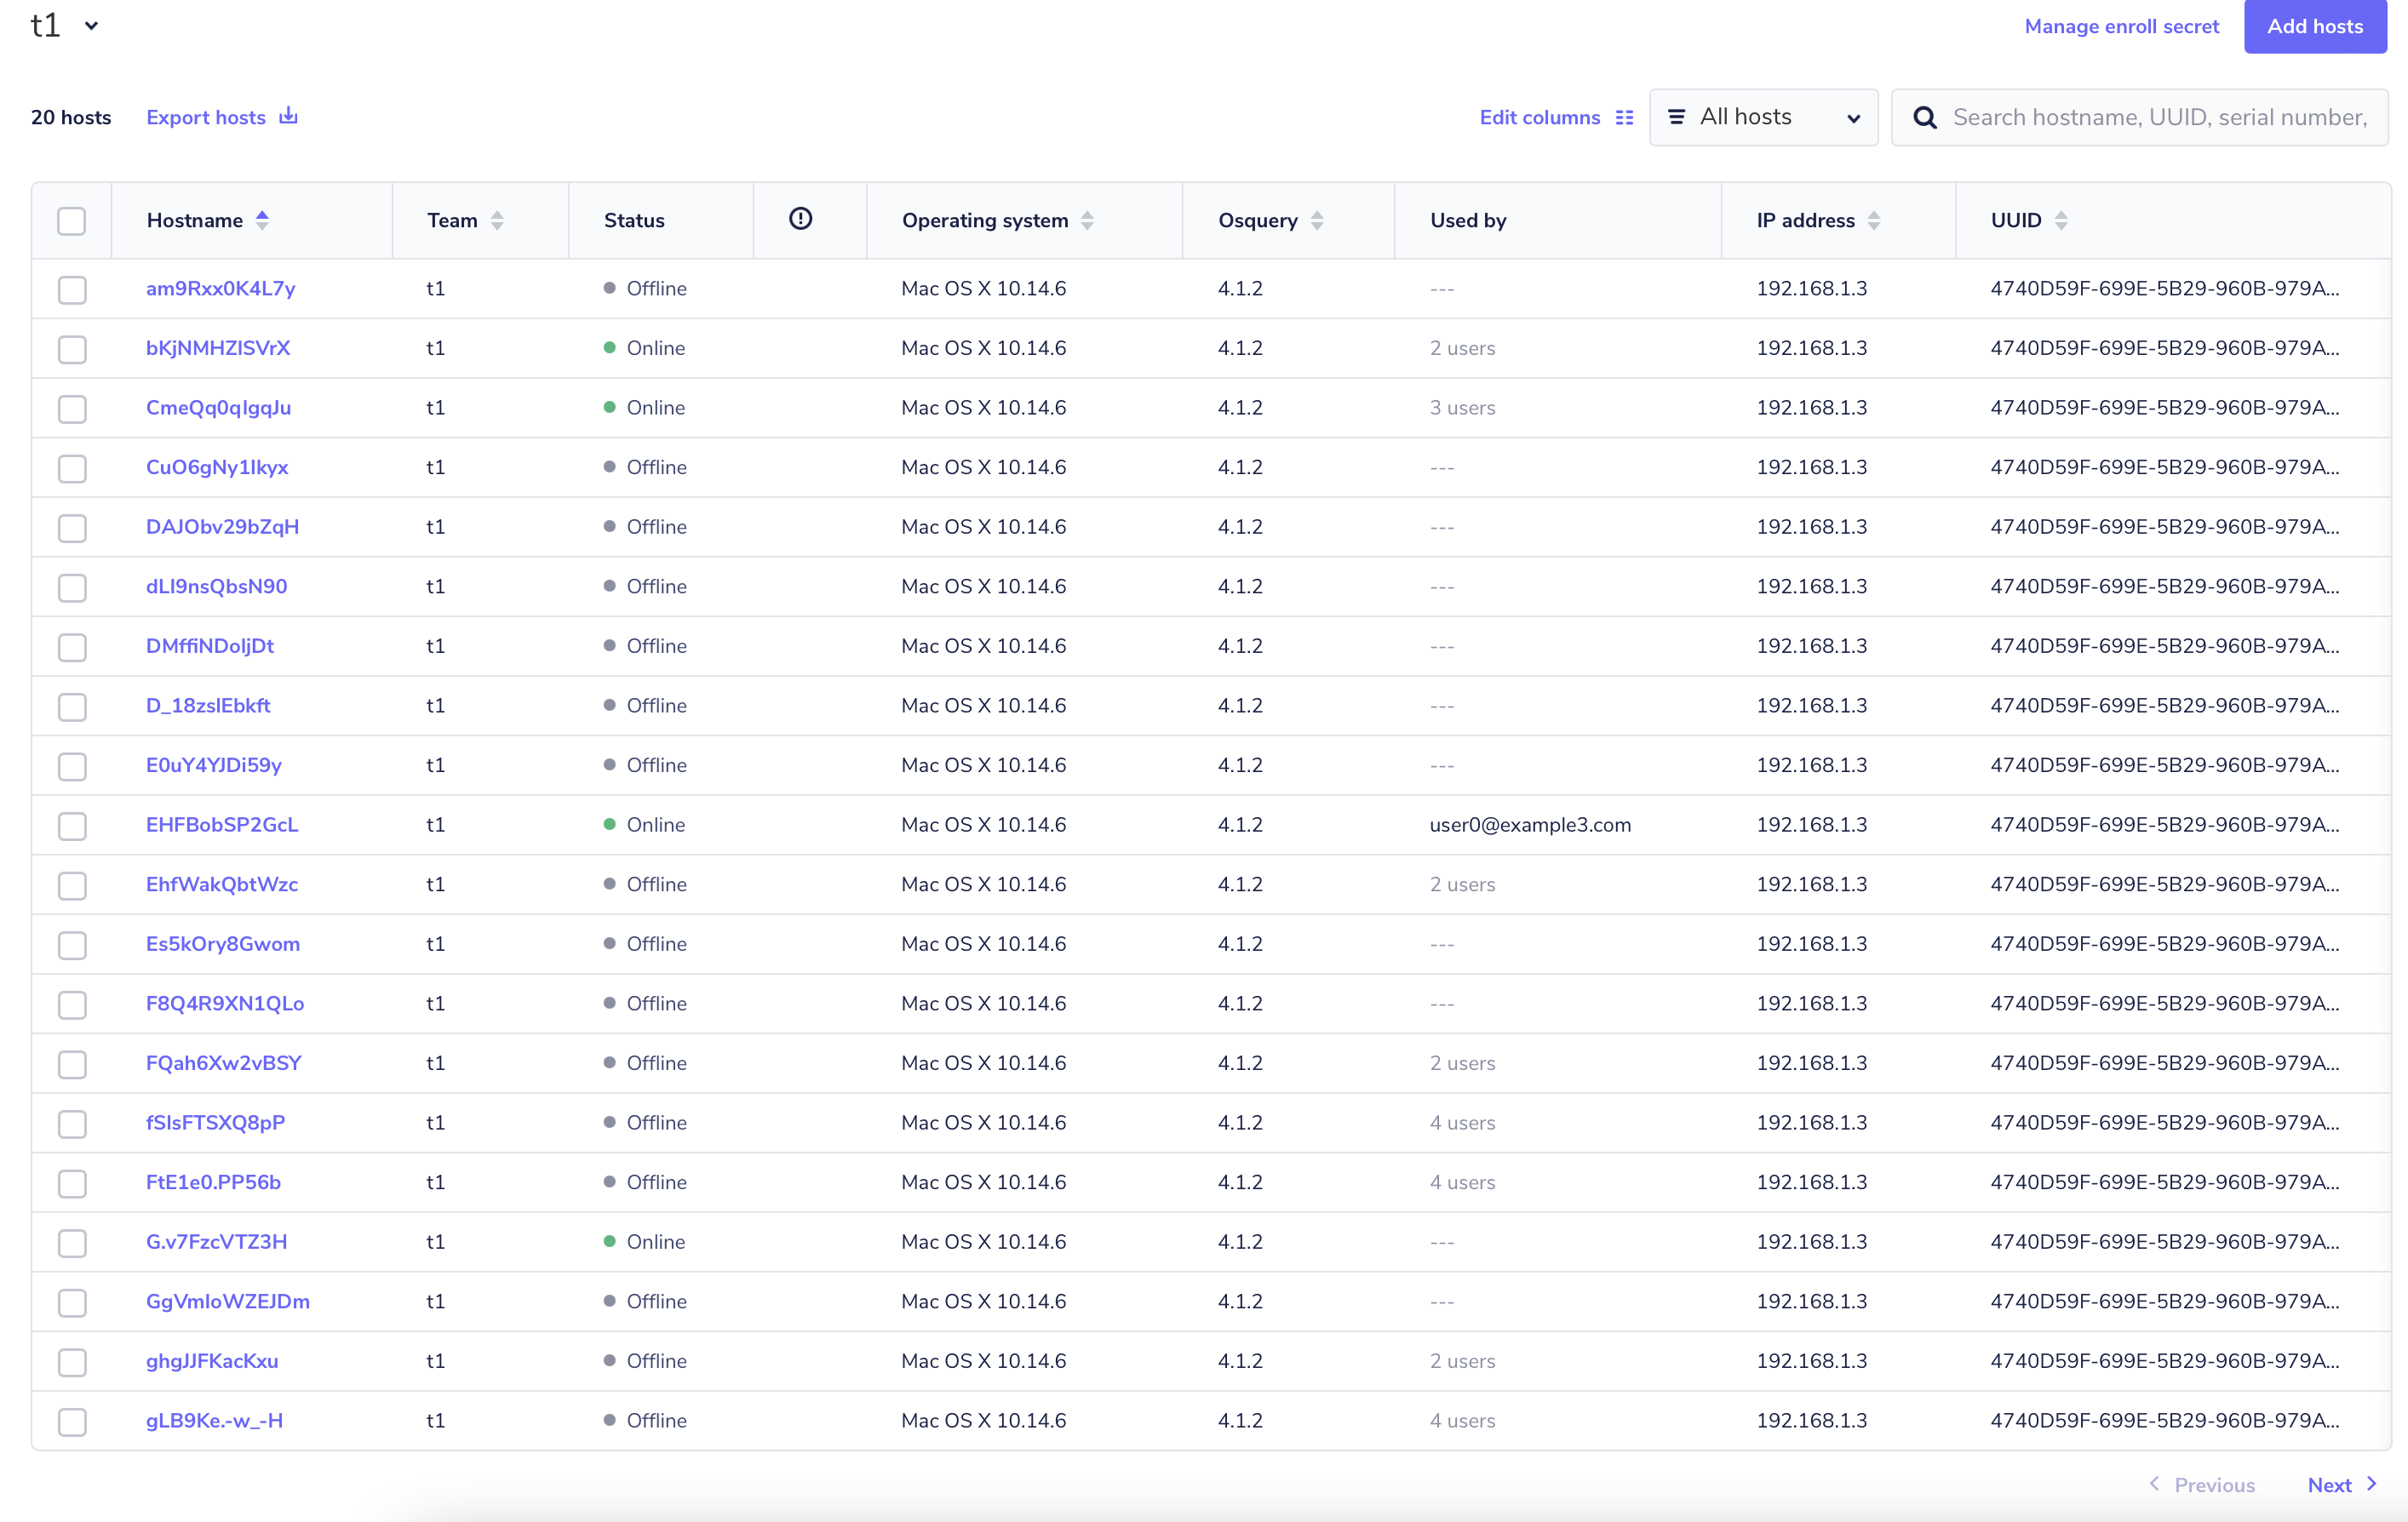Sort by the Osquery column arrows
This screenshot has width=2408, height=1522.
tap(1317, 220)
